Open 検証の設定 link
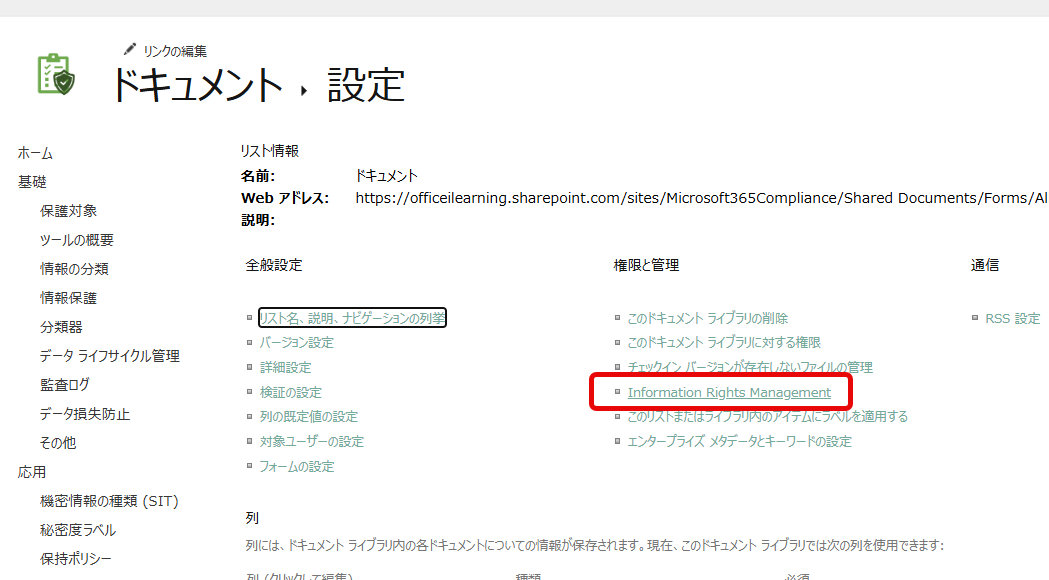The height and width of the screenshot is (580, 1049). pyautogui.click(x=290, y=393)
